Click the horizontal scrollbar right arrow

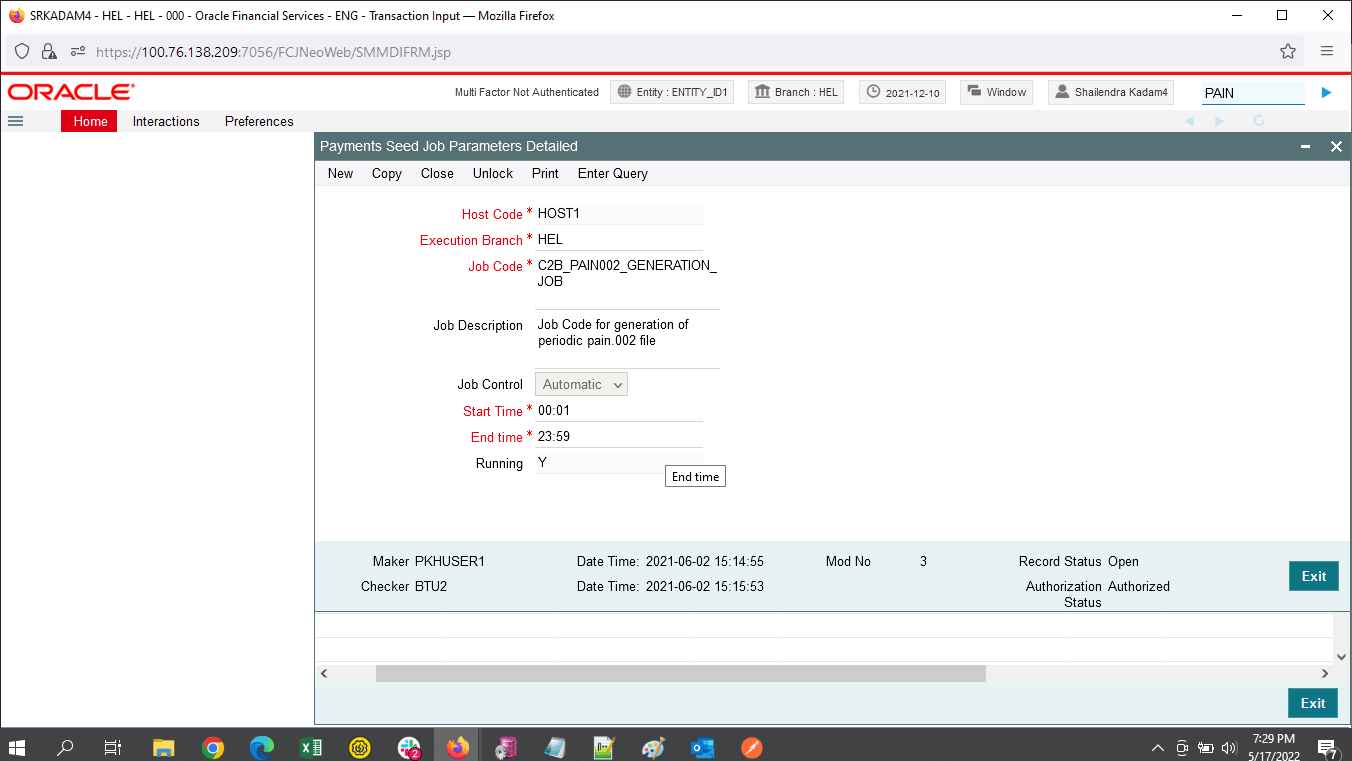1325,674
